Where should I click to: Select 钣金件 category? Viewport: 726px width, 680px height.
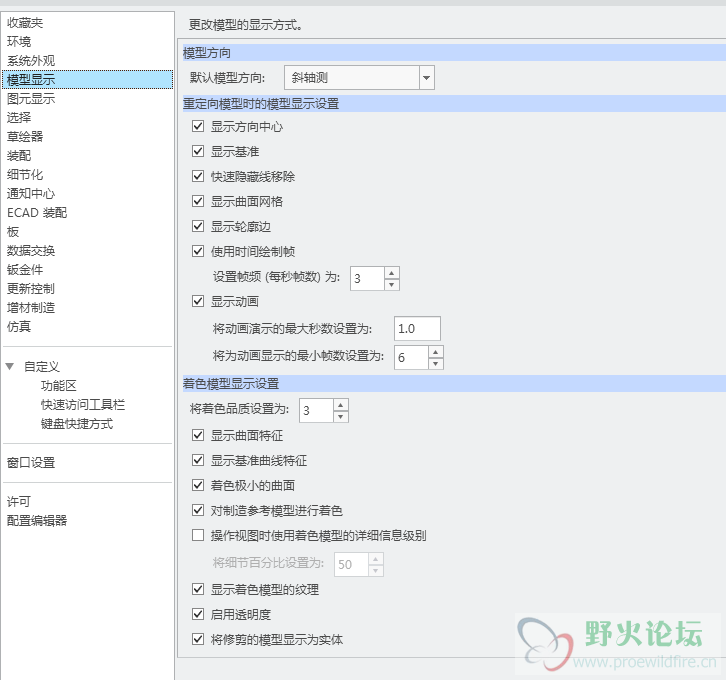click(x=88, y=269)
